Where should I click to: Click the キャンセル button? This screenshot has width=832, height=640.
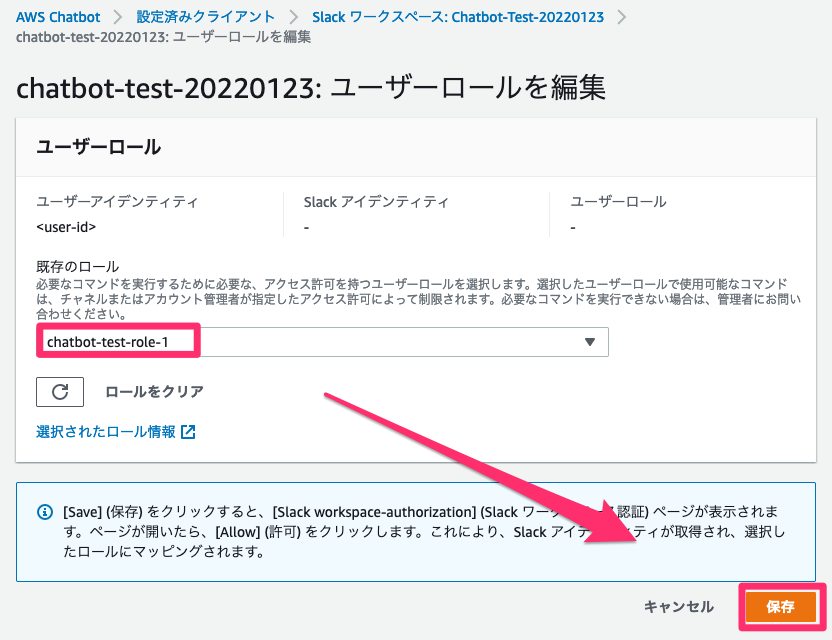(x=679, y=607)
